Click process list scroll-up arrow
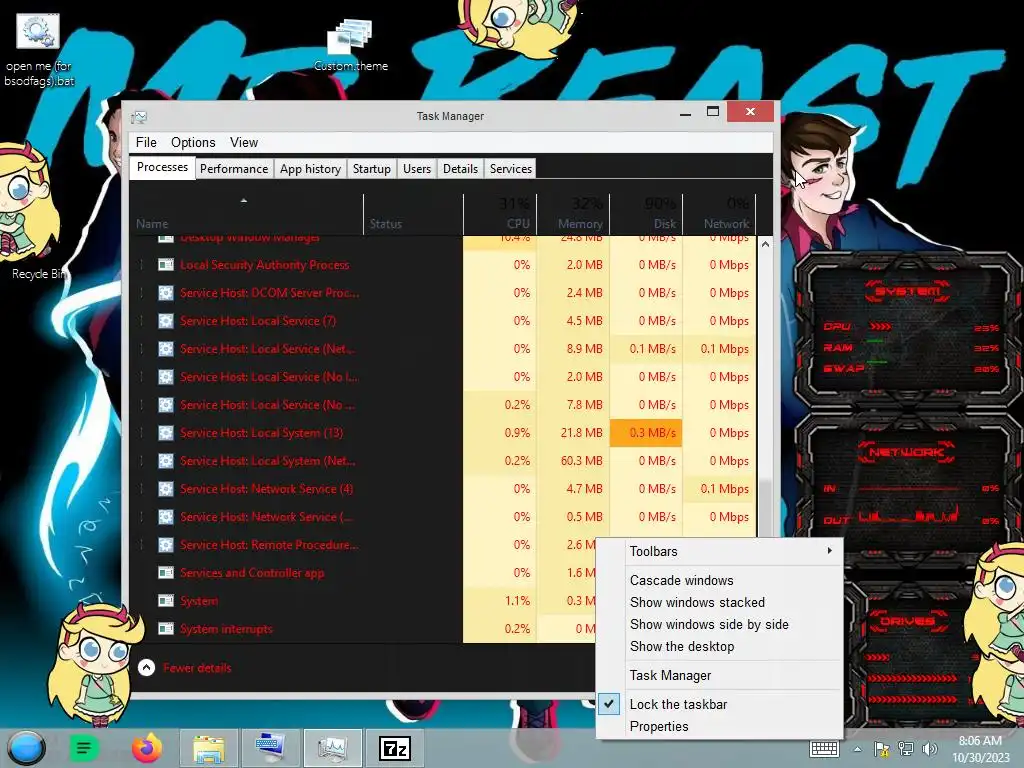Screen dimensions: 1024x768 (x=765, y=244)
